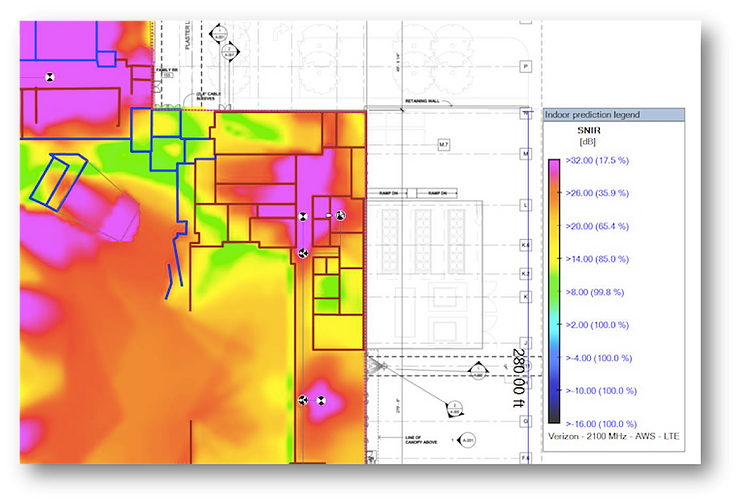Screen dimensions: 740x504
Task: Click grid bubble L
Action: [x=525, y=205]
